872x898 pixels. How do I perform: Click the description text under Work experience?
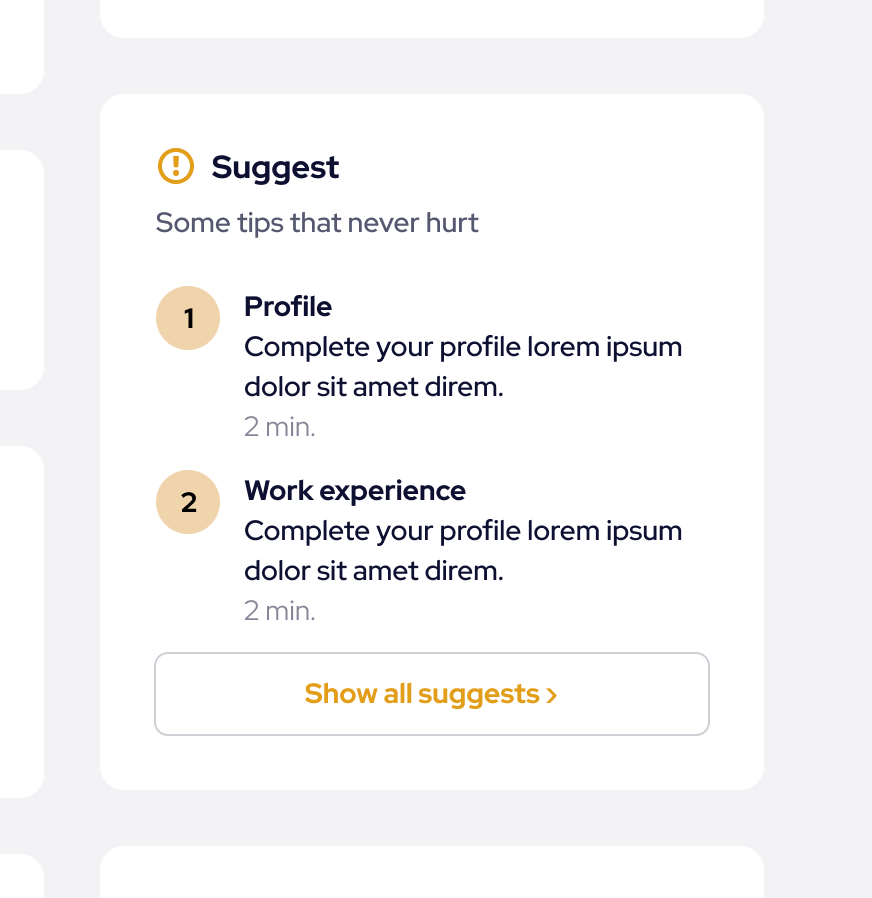tap(463, 550)
